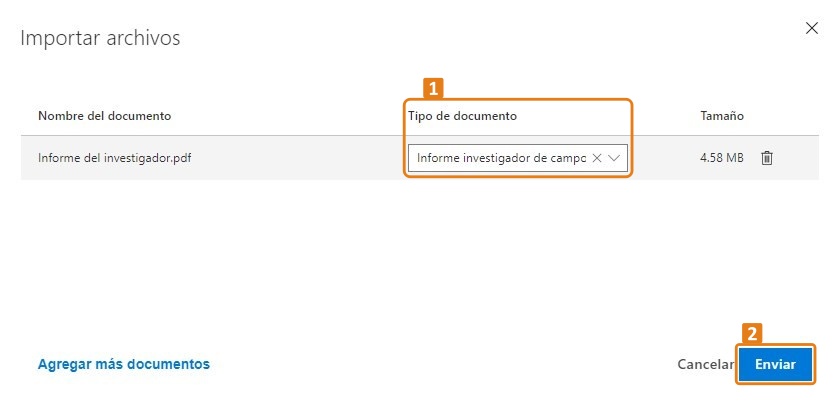This screenshot has width=839, height=408.
Task: Click the Tamaño column header
Action: pos(722,116)
